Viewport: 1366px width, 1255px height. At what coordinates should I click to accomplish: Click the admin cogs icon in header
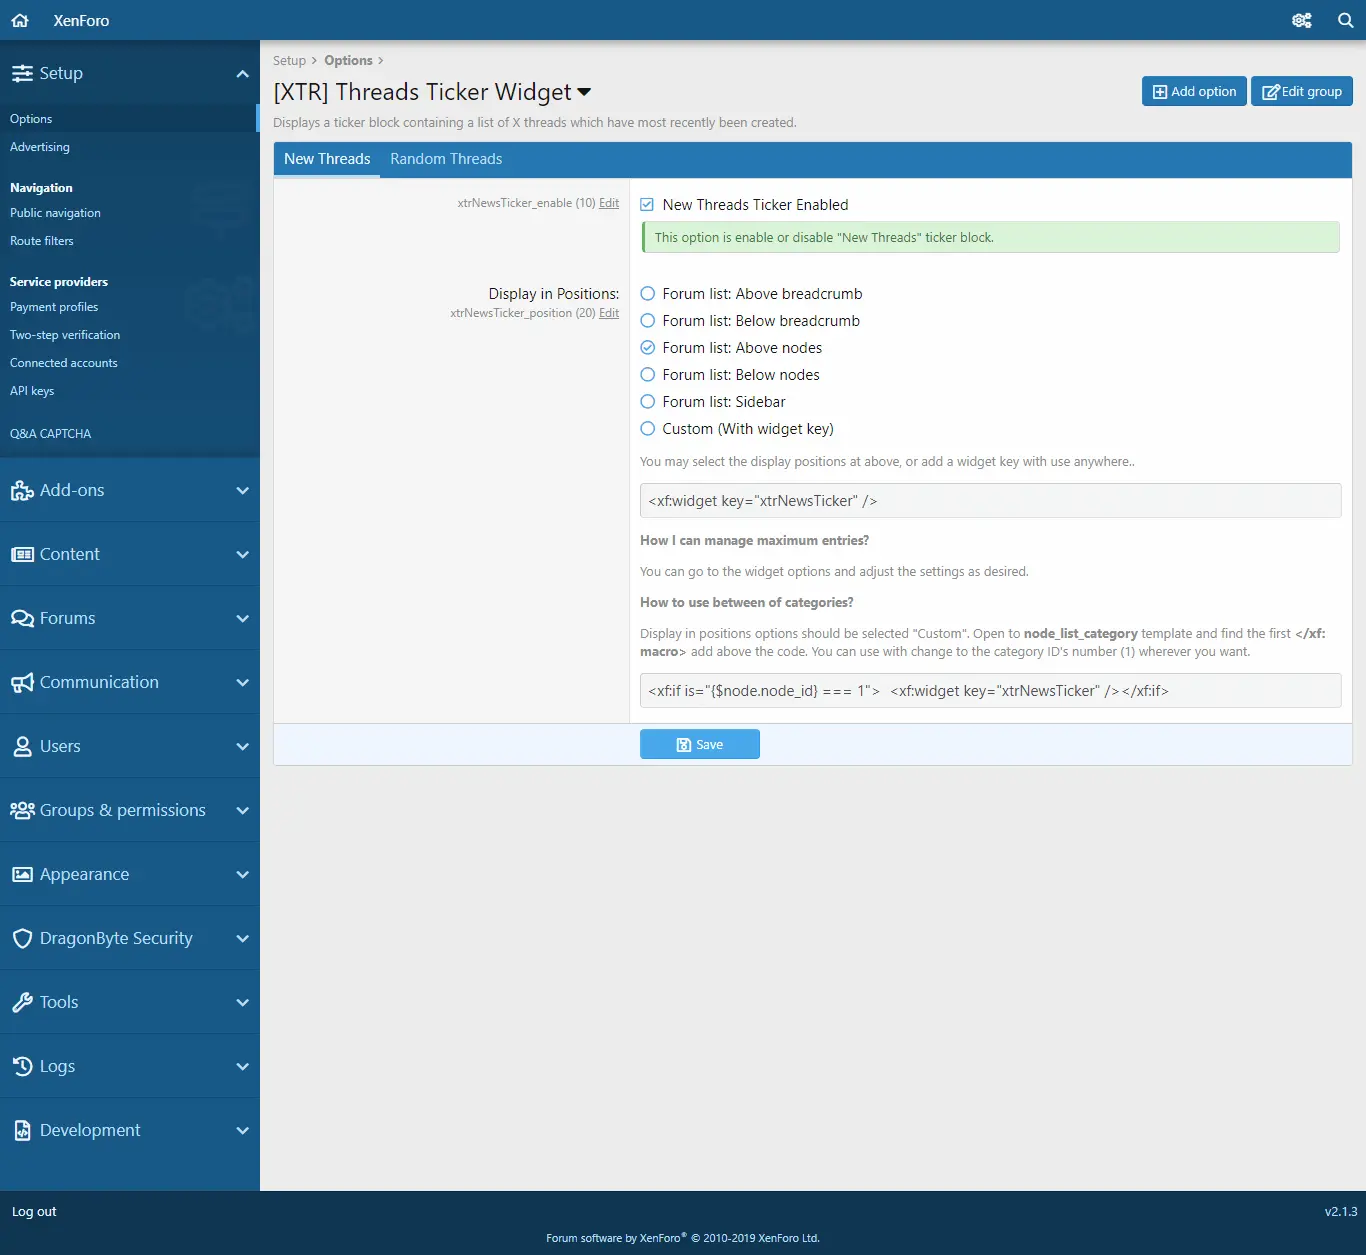1301,20
